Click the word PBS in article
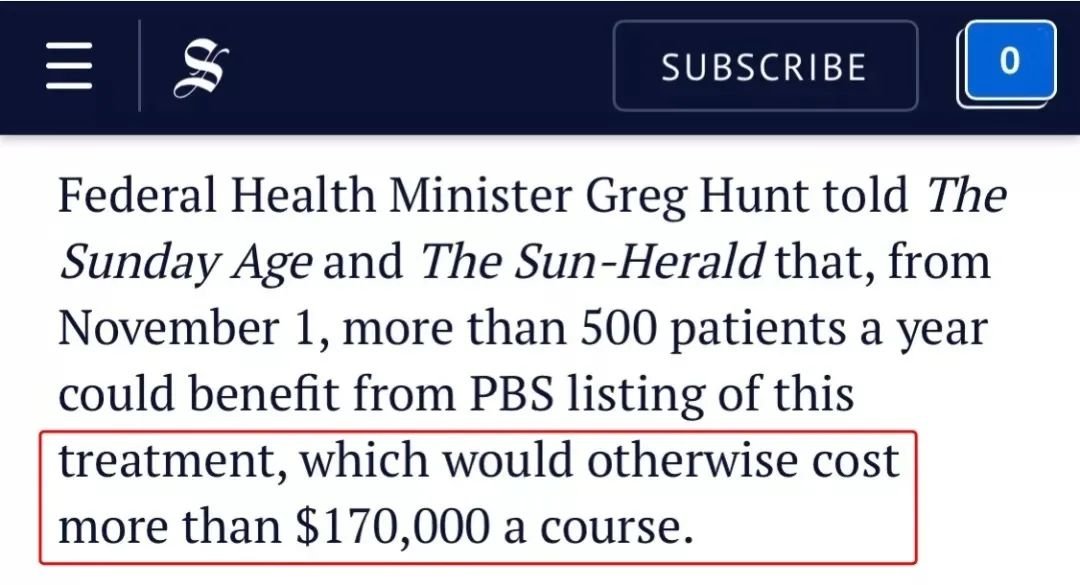Screen dimensions: 1080x585 point(512,394)
